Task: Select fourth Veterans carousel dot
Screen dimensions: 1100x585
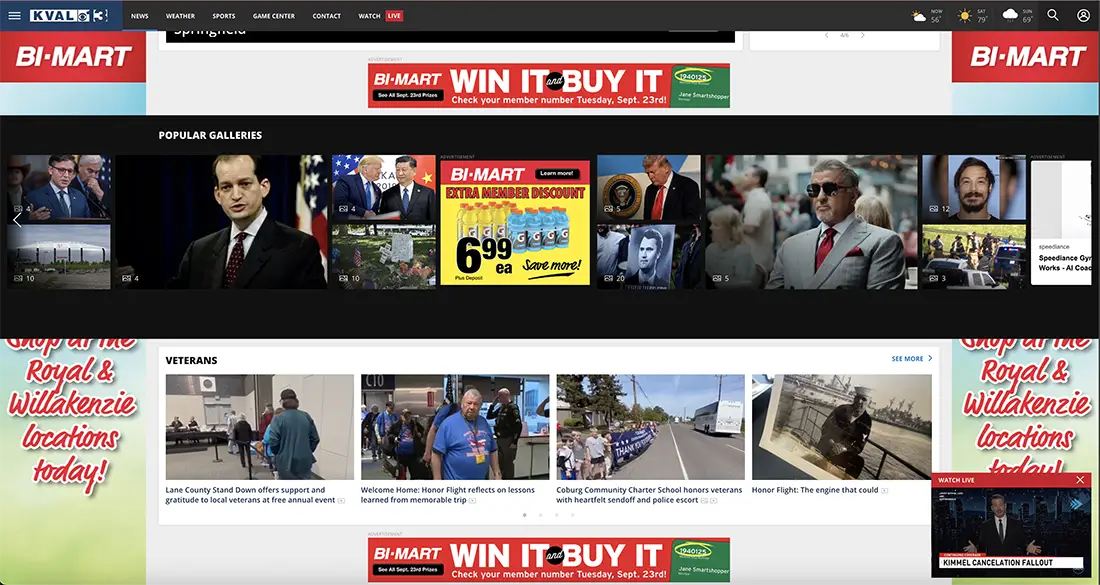Action: pyautogui.click(x=572, y=515)
